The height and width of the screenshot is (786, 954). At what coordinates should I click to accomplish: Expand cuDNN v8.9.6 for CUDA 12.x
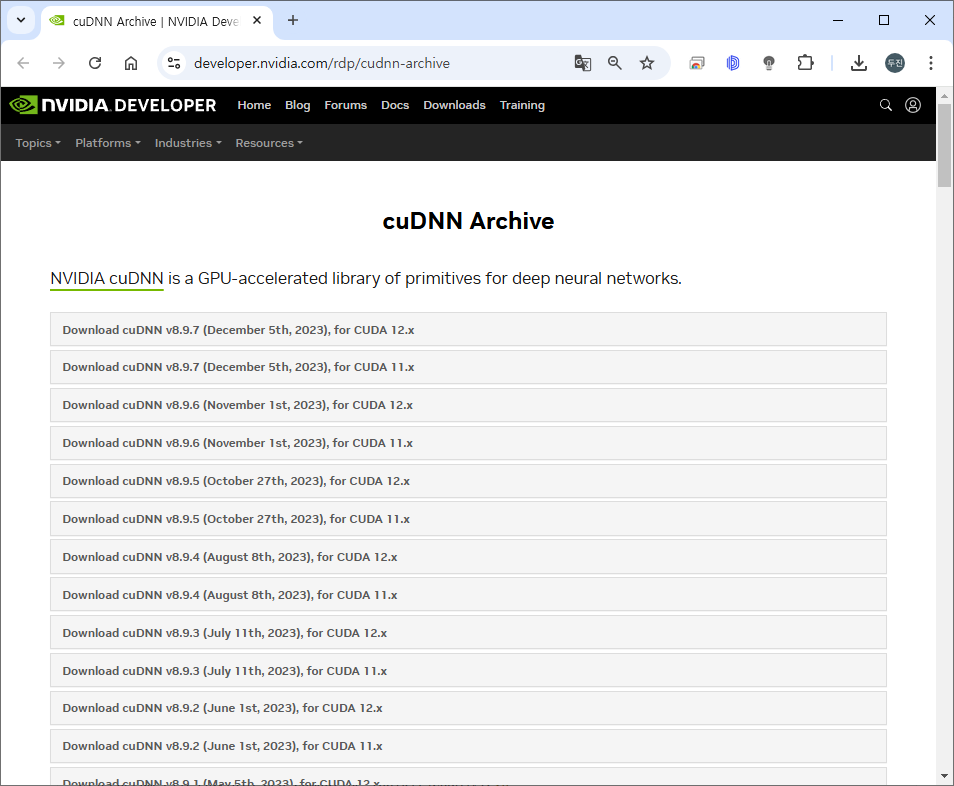pyautogui.click(x=468, y=405)
